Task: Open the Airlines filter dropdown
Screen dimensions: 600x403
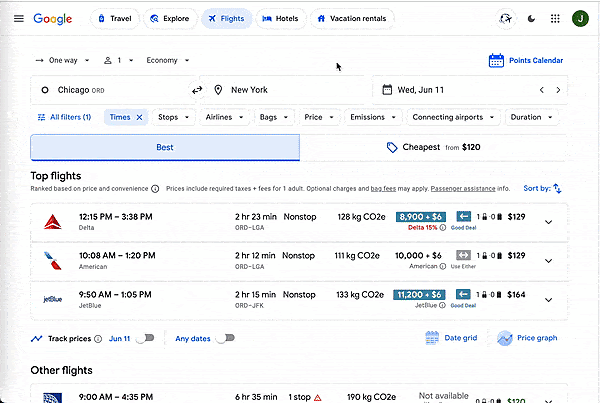Action: [226, 117]
